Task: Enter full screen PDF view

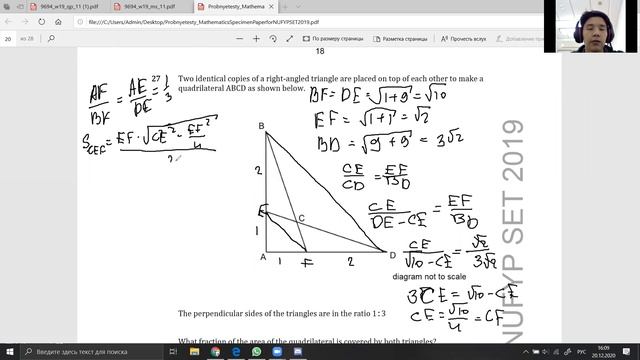Action: coord(290,39)
